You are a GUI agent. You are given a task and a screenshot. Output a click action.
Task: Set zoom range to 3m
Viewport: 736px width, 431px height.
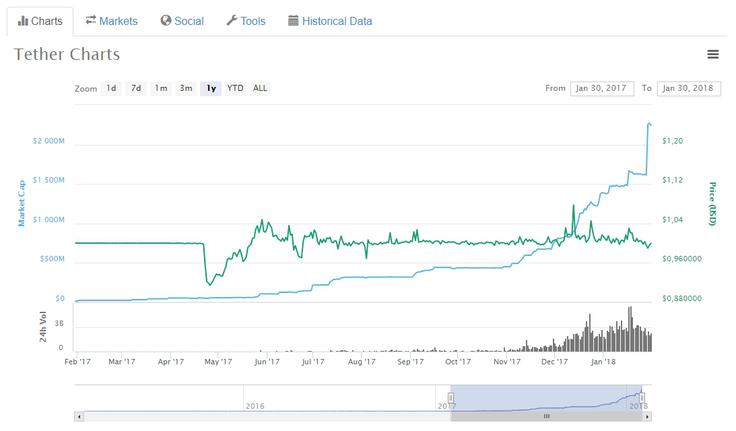[x=186, y=88]
